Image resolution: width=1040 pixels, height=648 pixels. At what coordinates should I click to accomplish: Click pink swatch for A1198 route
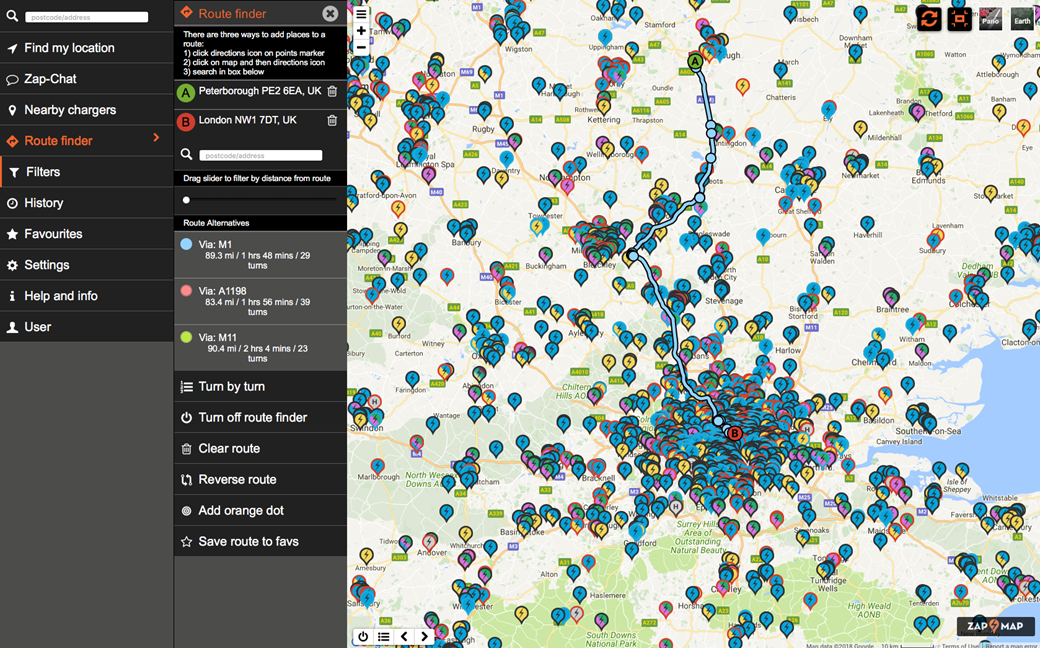pyautogui.click(x=186, y=291)
